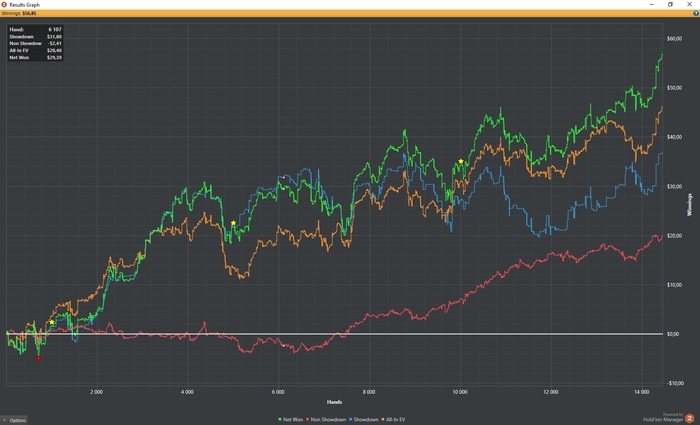Click the red heart marker at graph low point

coord(38,358)
